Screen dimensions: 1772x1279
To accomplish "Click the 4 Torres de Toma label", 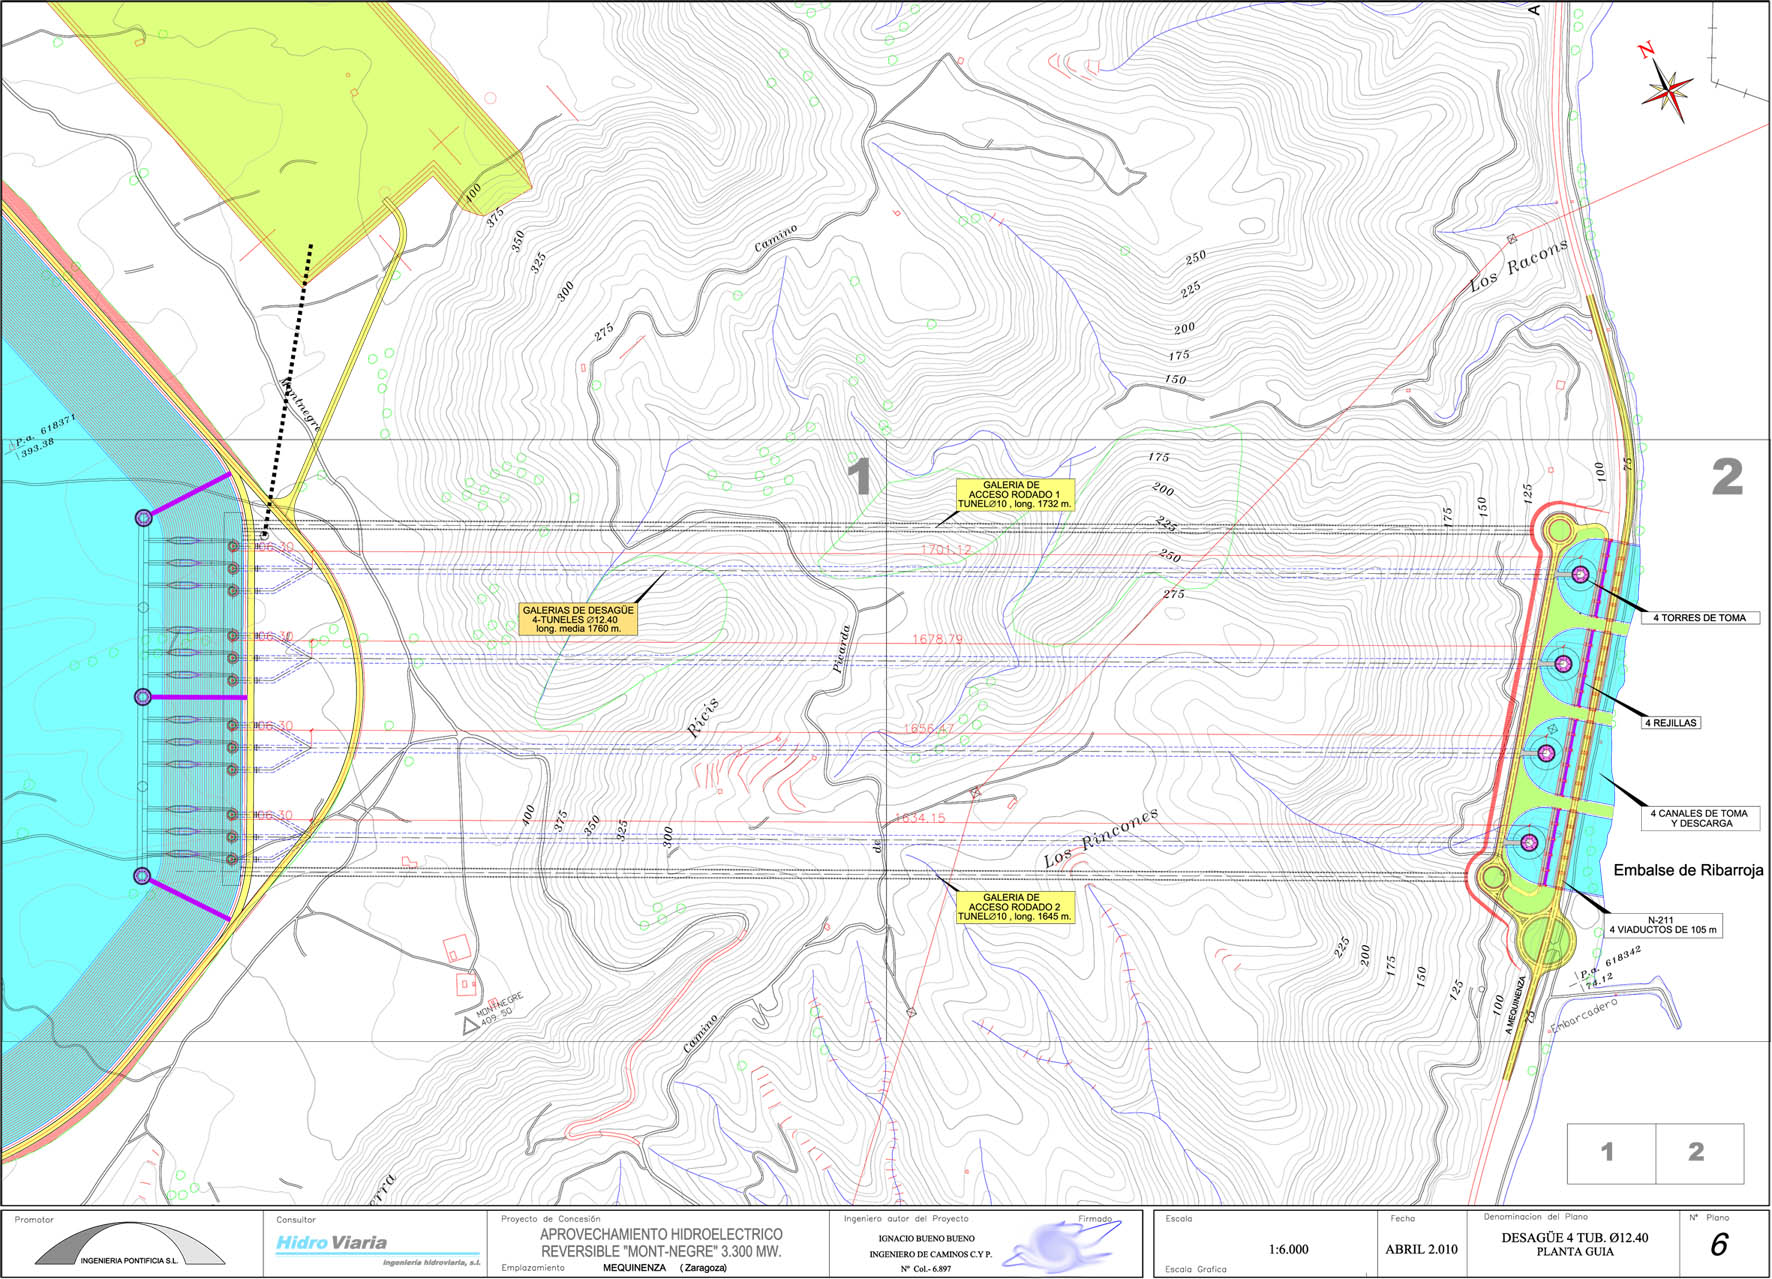I will 1698,618.
